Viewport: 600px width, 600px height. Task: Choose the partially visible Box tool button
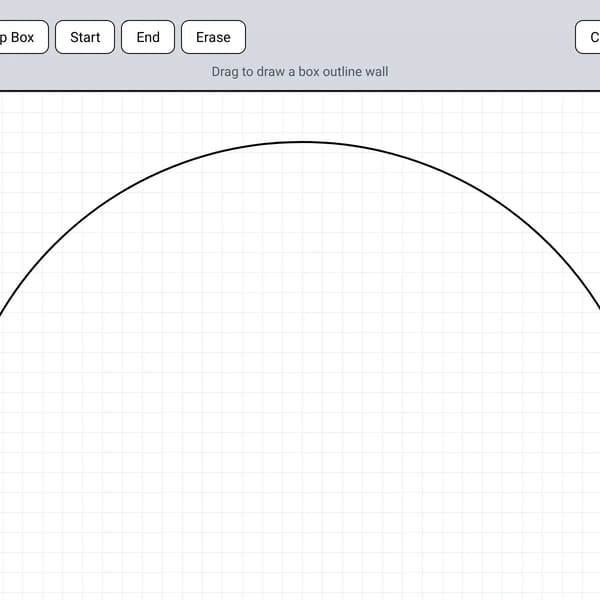click(24, 37)
